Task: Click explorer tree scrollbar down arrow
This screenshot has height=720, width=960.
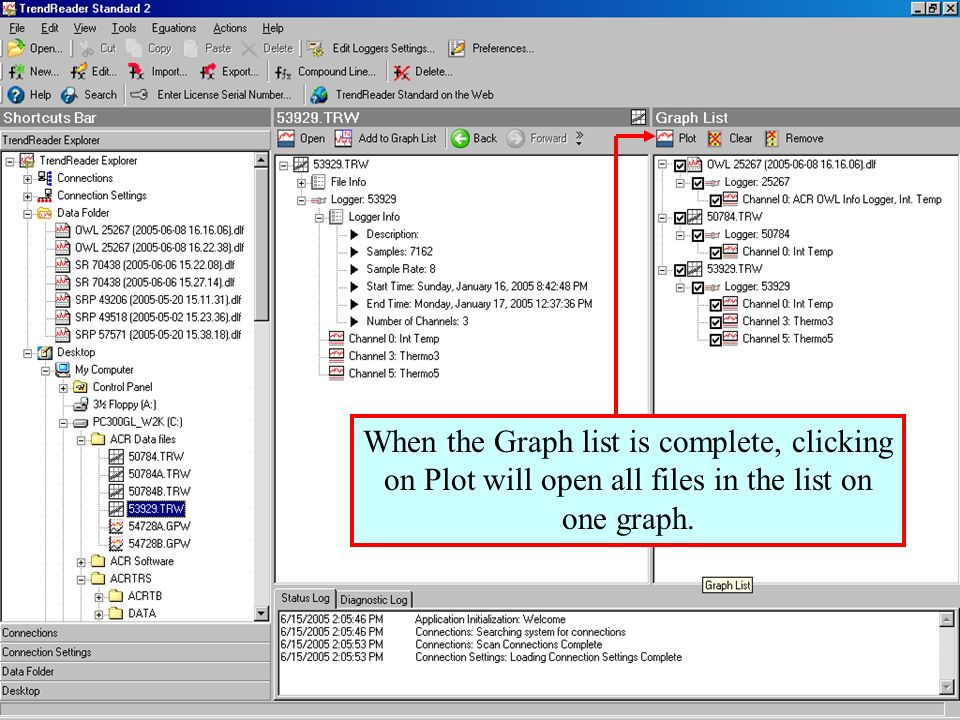Action: tap(261, 613)
